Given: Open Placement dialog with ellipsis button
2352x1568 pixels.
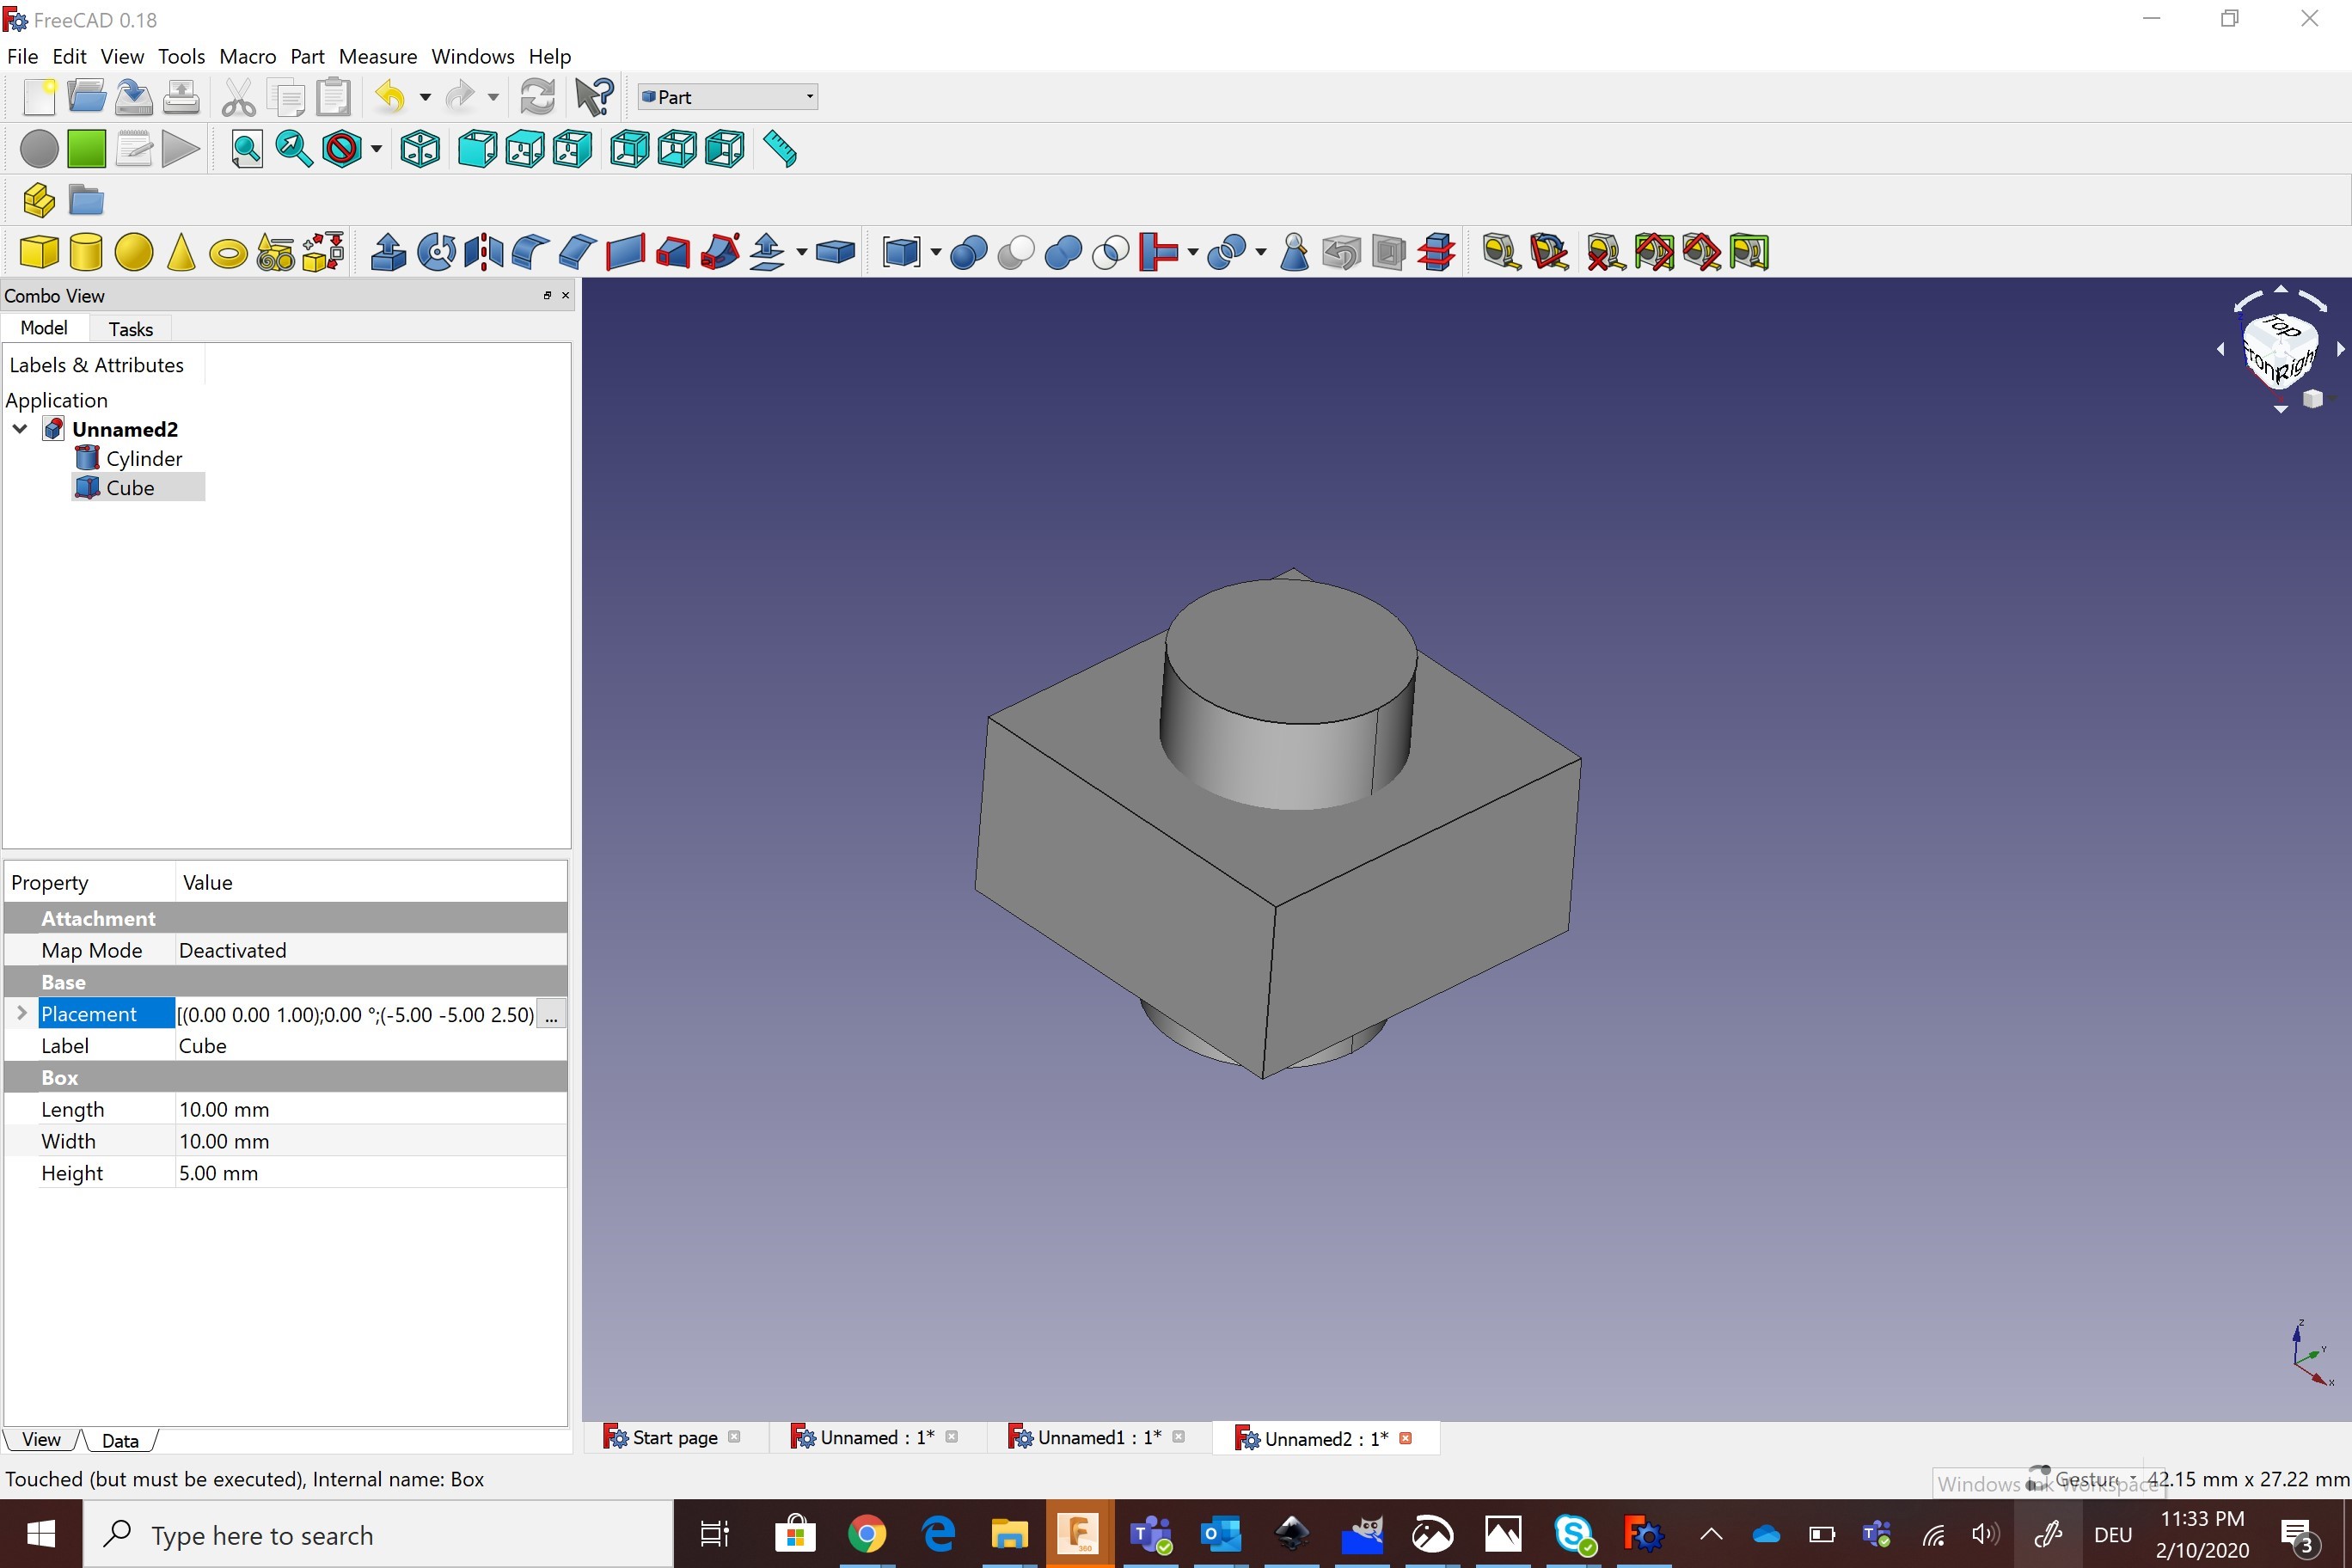Looking at the screenshot, I should (551, 1014).
